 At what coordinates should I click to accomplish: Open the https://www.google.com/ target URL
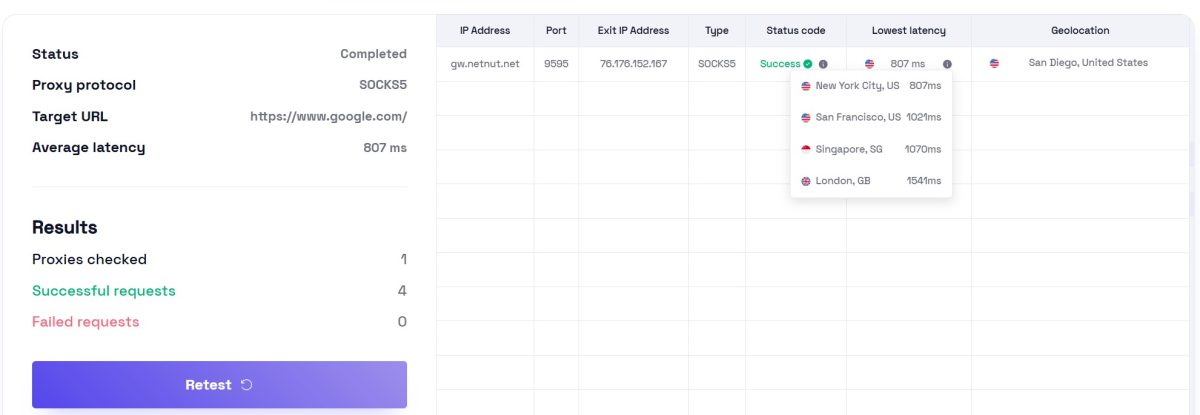coord(328,116)
